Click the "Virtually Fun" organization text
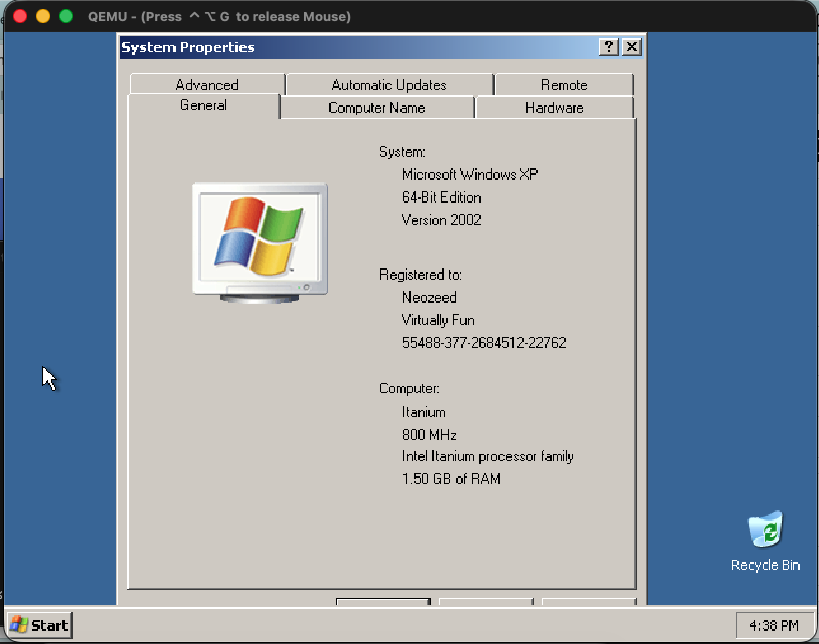819x644 pixels. (x=438, y=320)
